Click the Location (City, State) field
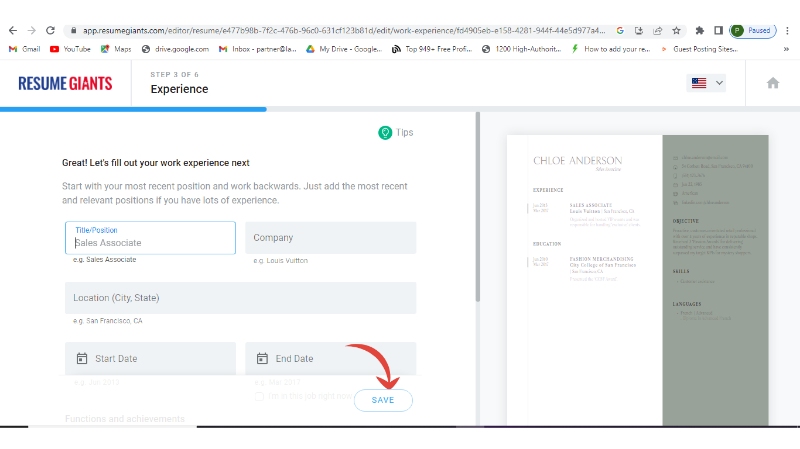Viewport: 800px width, 449px height. tap(240, 298)
